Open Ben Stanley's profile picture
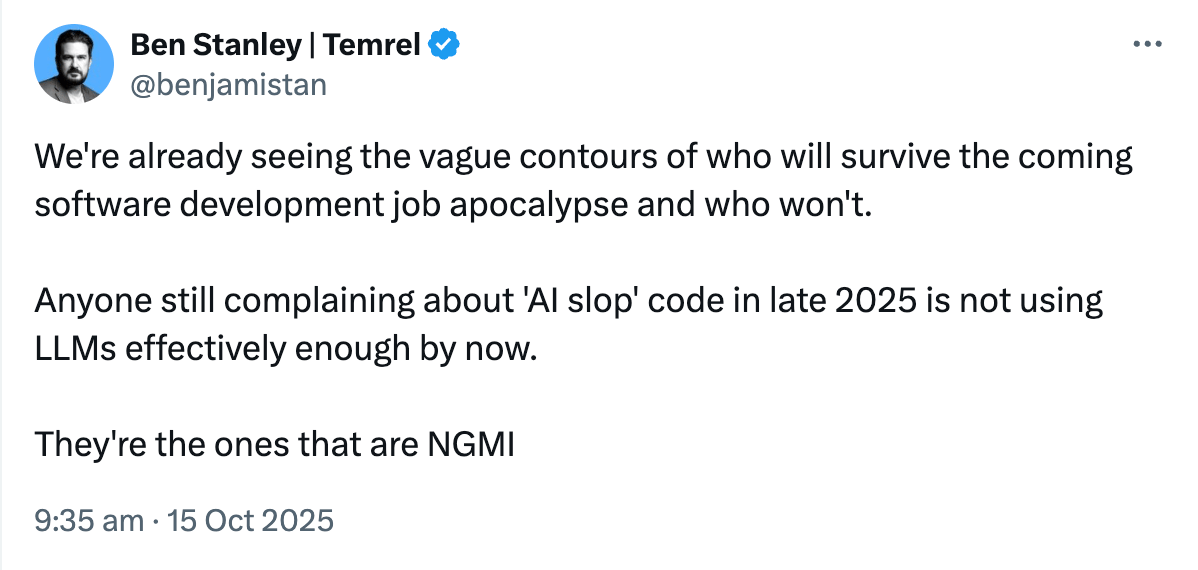Screen dimensions: 1198x570 (74, 64)
